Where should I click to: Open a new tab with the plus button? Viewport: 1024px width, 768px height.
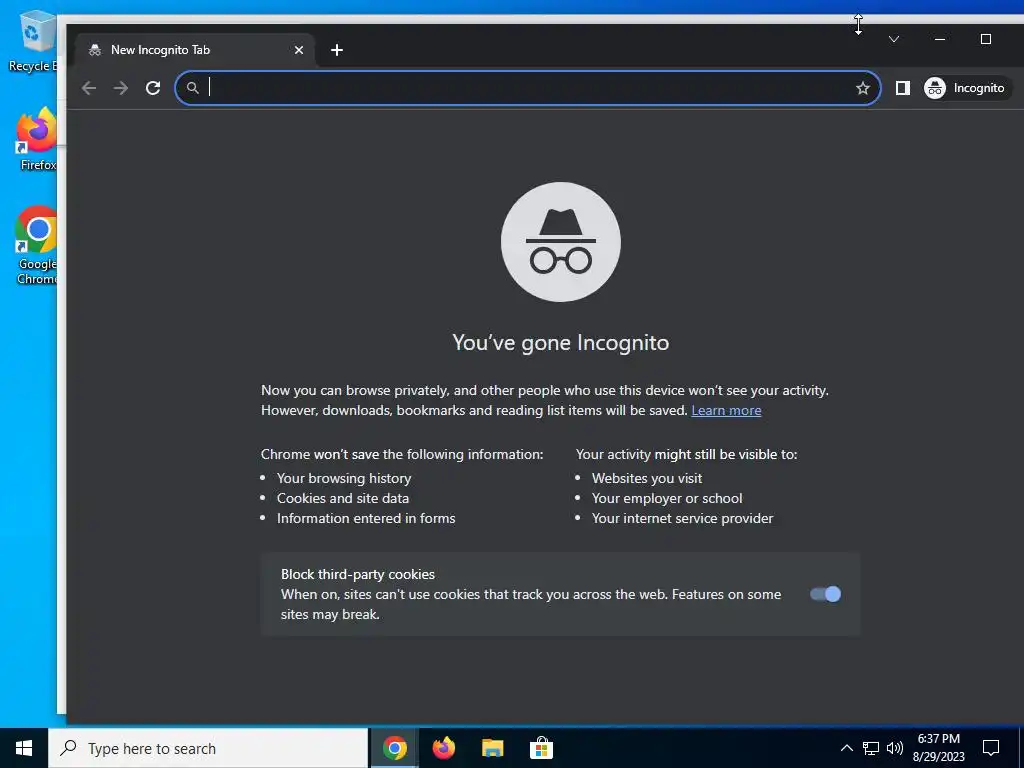(337, 50)
